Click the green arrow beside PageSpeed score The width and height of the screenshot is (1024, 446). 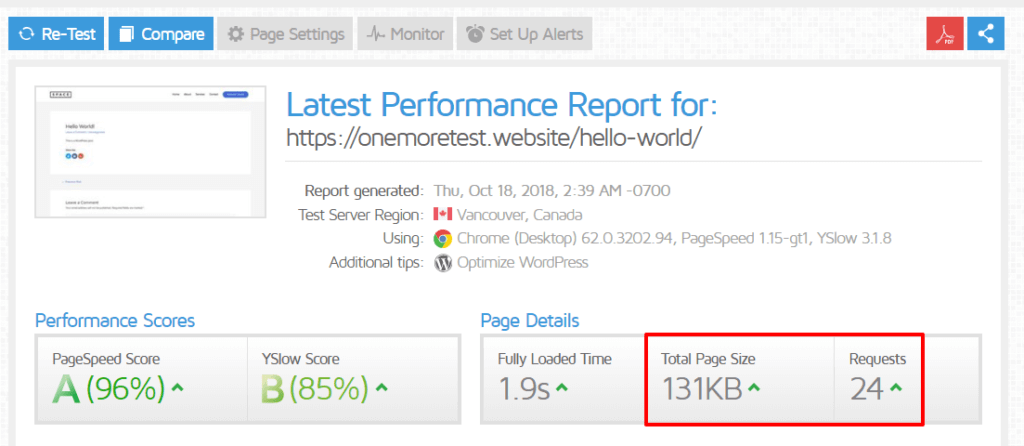click(177, 388)
